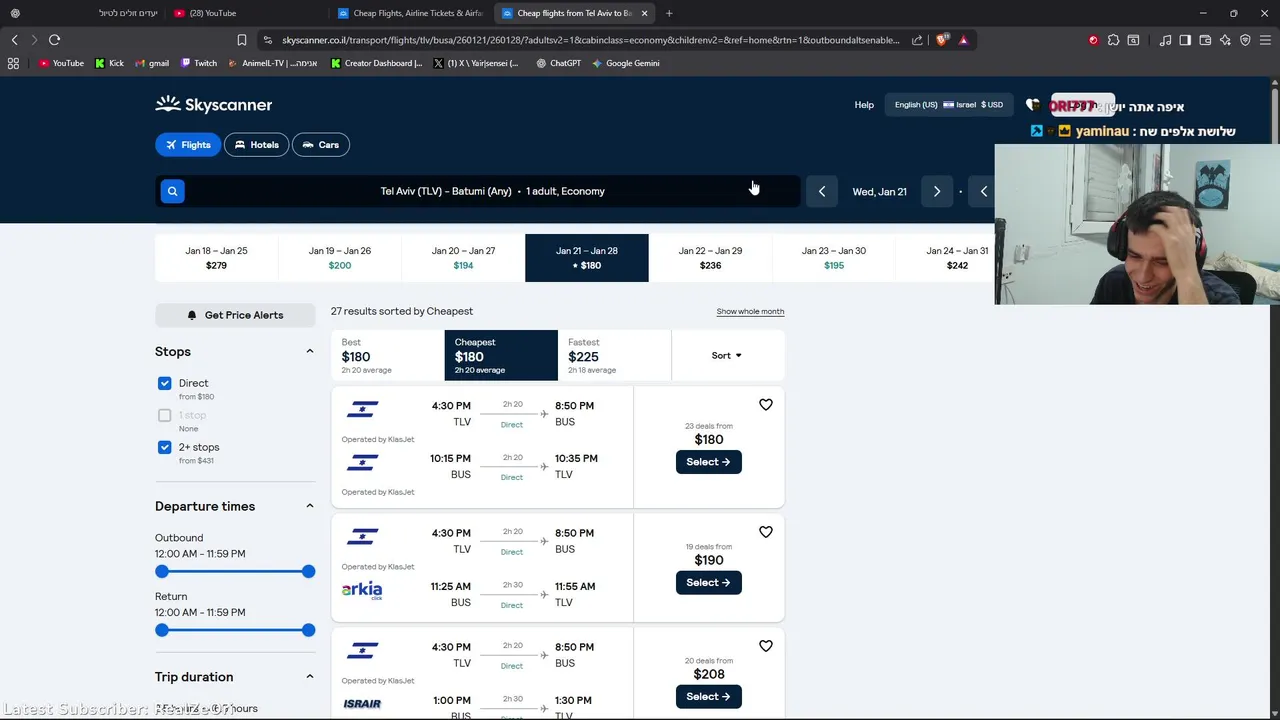Collapse the Departure times section
Screen dimensions: 1280x720
click(309, 506)
